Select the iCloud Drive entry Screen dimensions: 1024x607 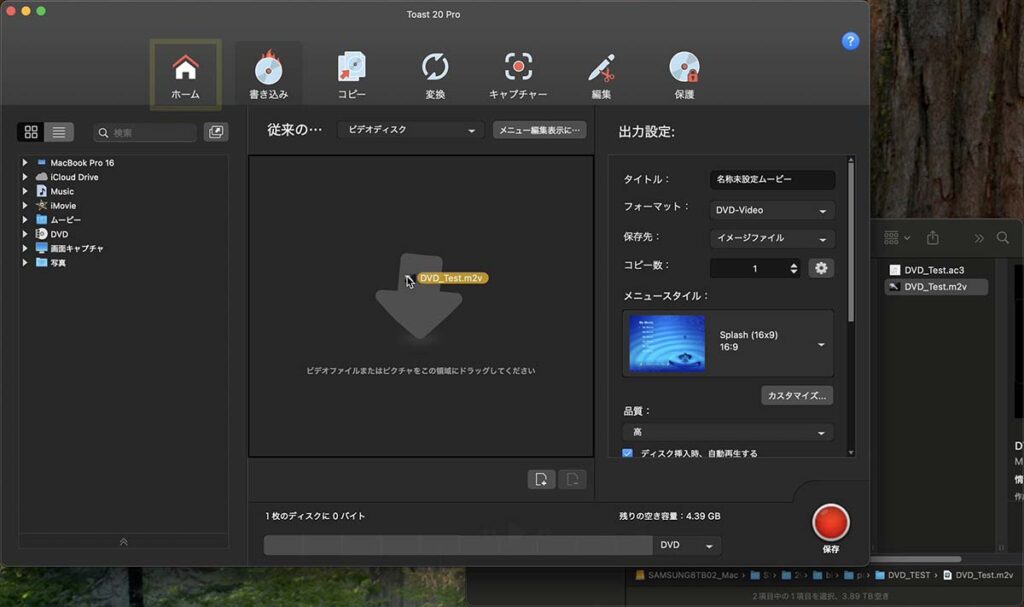point(74,177)
